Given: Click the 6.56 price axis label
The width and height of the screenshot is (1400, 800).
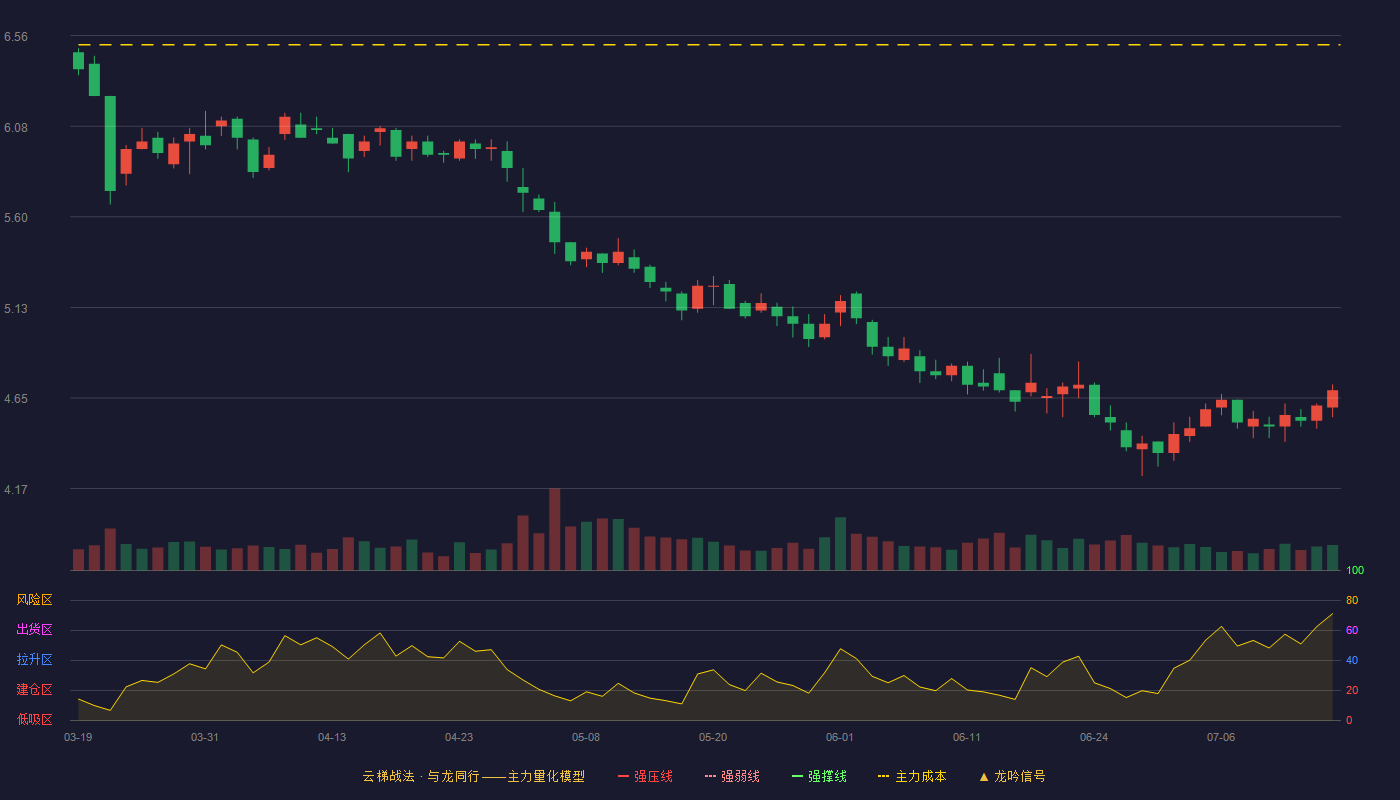Looking at the screenshot, I should click(16, 37).
